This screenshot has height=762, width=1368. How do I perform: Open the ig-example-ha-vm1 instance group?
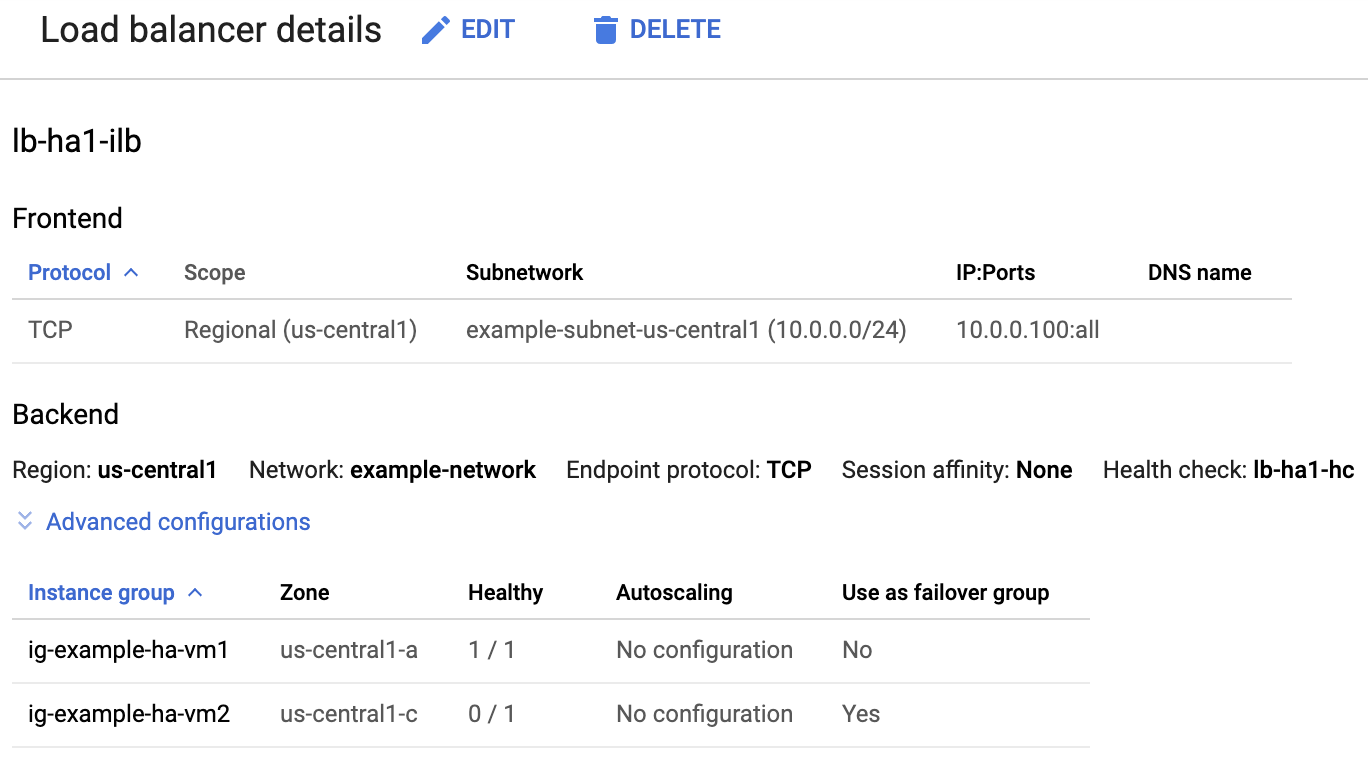(x=129, y=649)
